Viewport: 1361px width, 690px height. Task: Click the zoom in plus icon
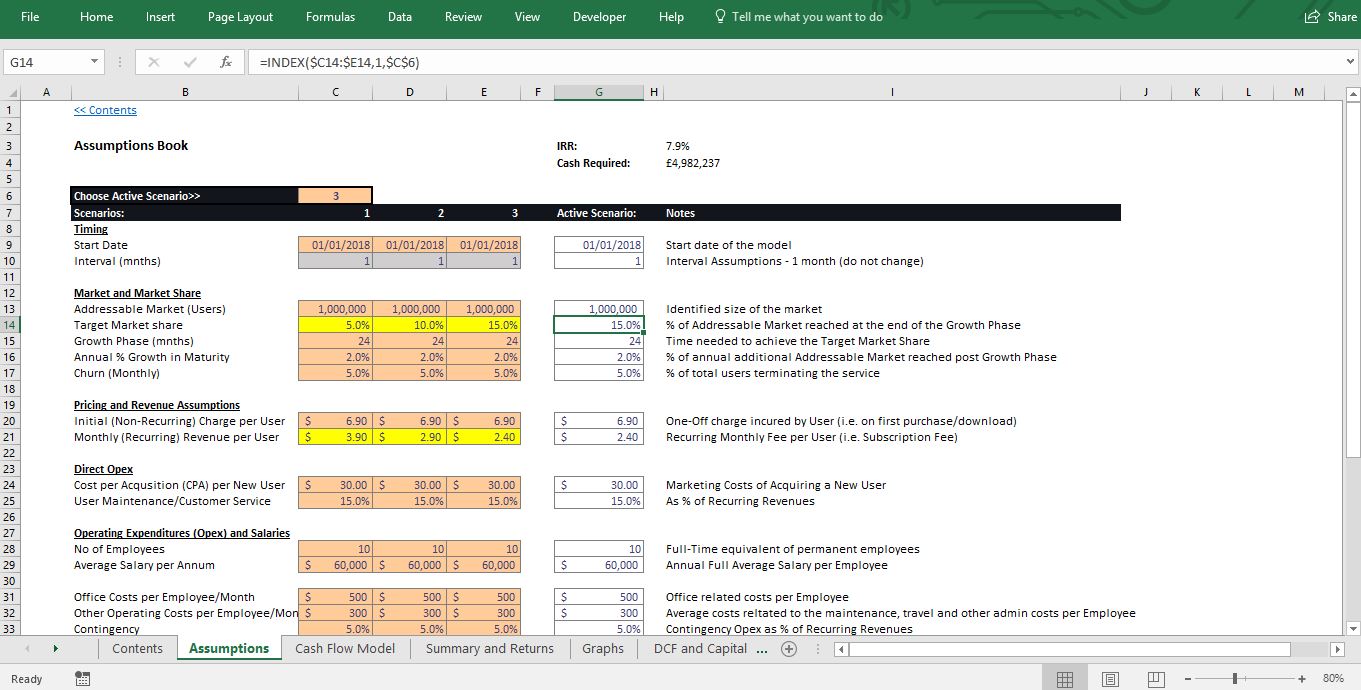[x=1302, y=679]
